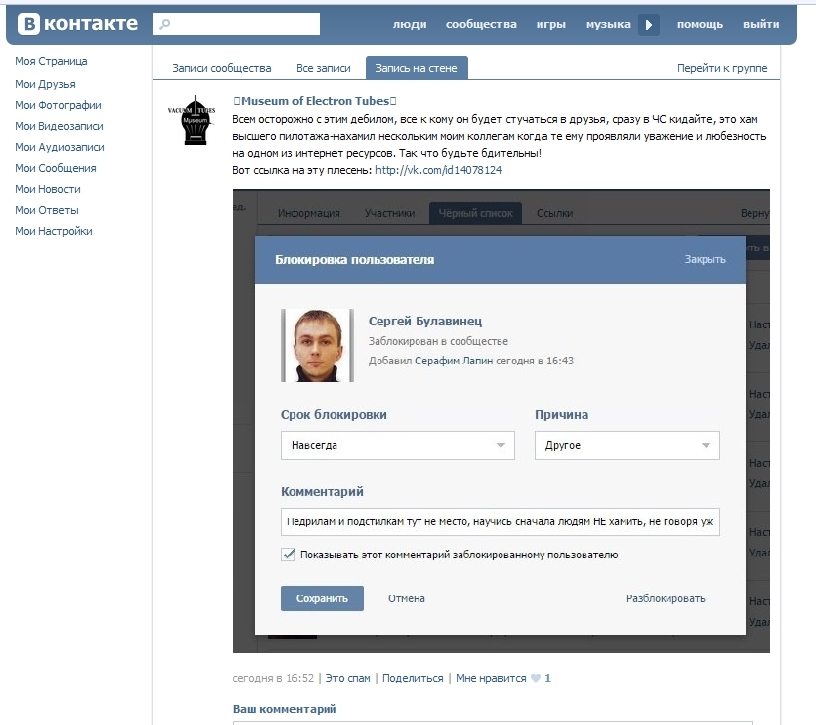This screenshot has height=725, width=816.
Task: Click the 'Поделиться' share link
Action: [412, 678]
